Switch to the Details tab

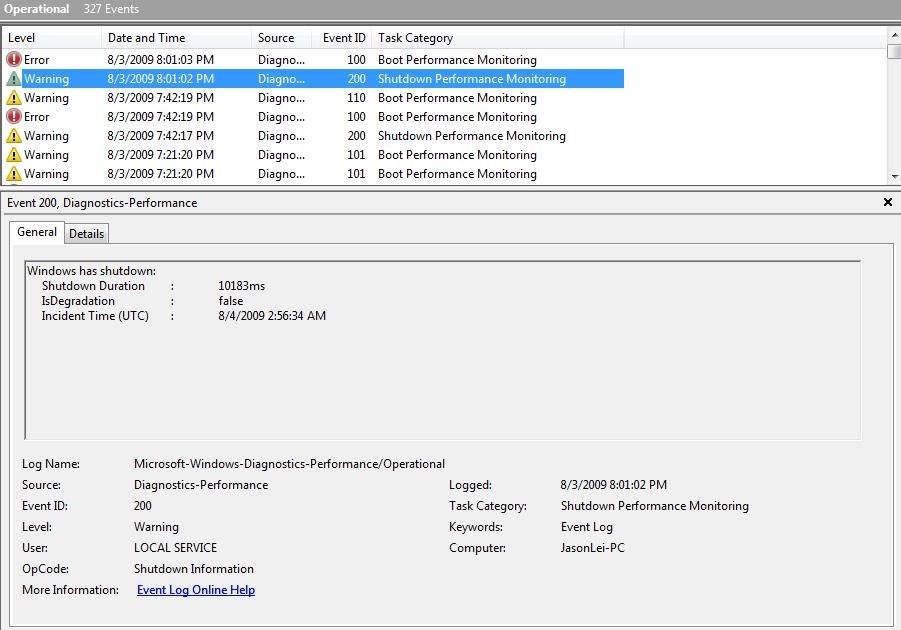(86, 234)
